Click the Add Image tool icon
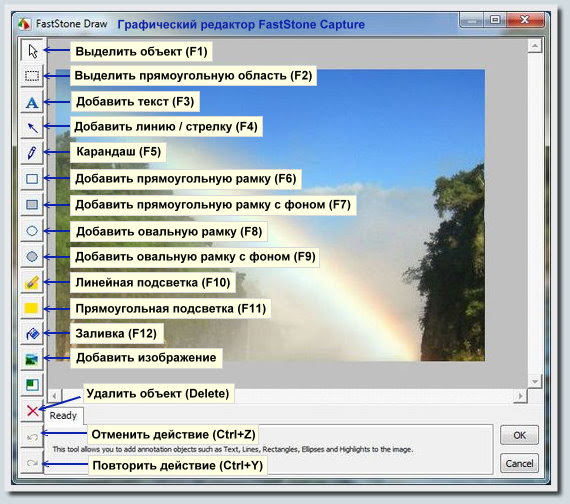 (32, 359)
